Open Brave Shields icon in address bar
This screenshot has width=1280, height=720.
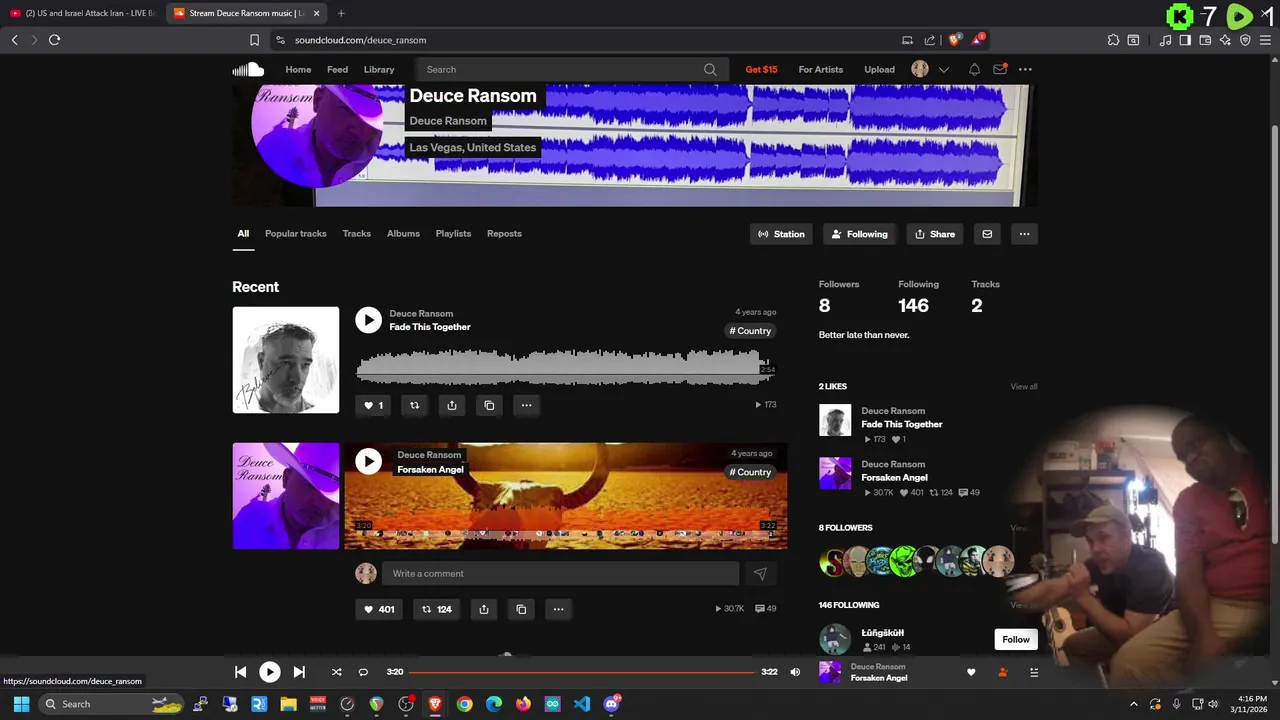(x=955, y=40)
